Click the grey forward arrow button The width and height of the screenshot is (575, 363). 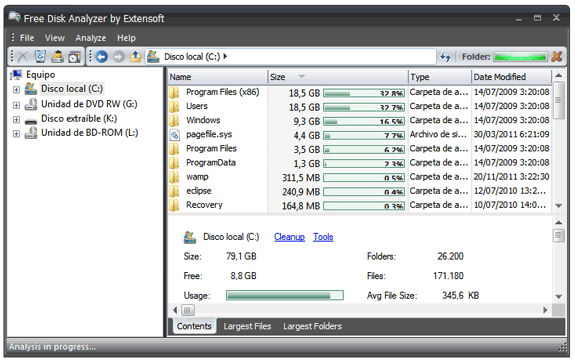point(118,56)
